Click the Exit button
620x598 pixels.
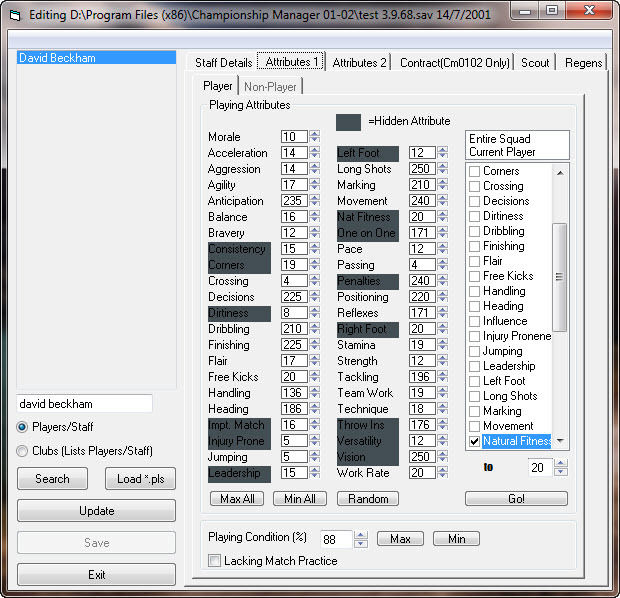96,574
